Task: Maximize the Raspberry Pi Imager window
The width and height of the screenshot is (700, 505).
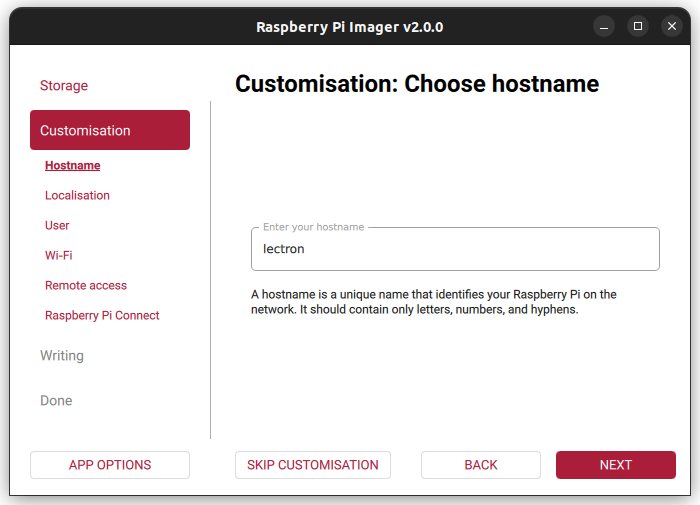Action: point(637,26)
